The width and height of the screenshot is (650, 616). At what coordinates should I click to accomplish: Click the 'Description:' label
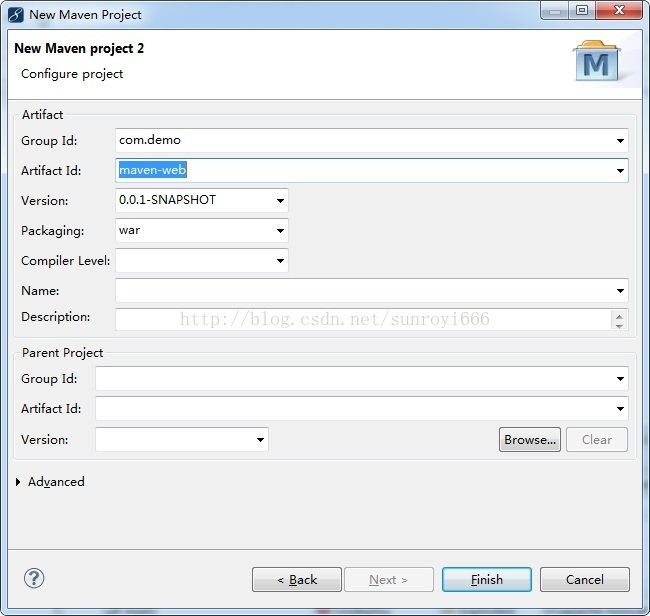56,317
